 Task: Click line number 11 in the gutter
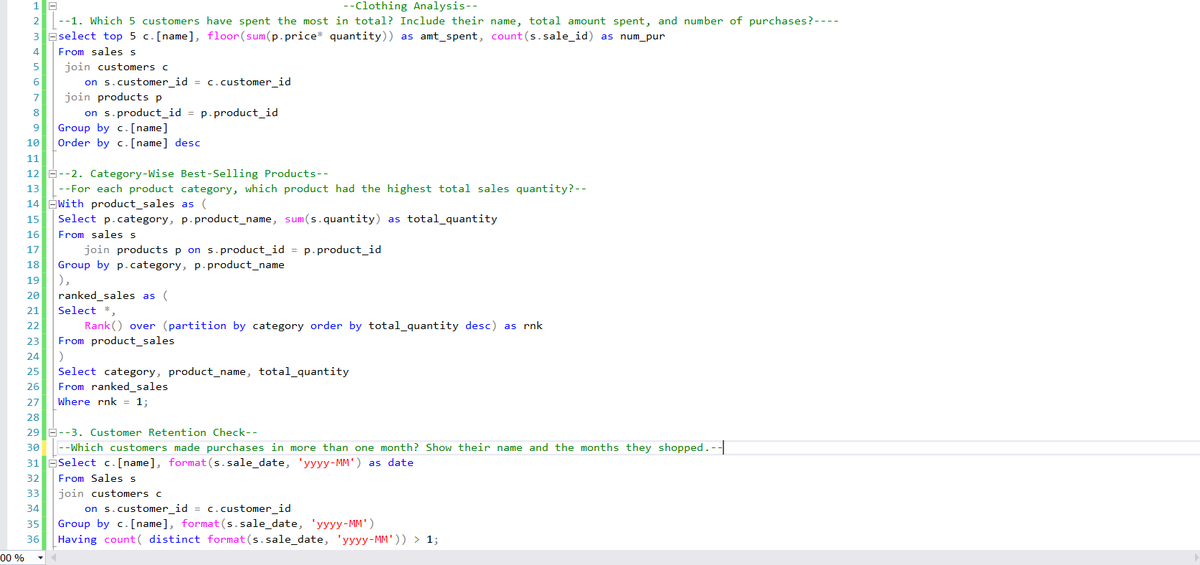point(33,158)
